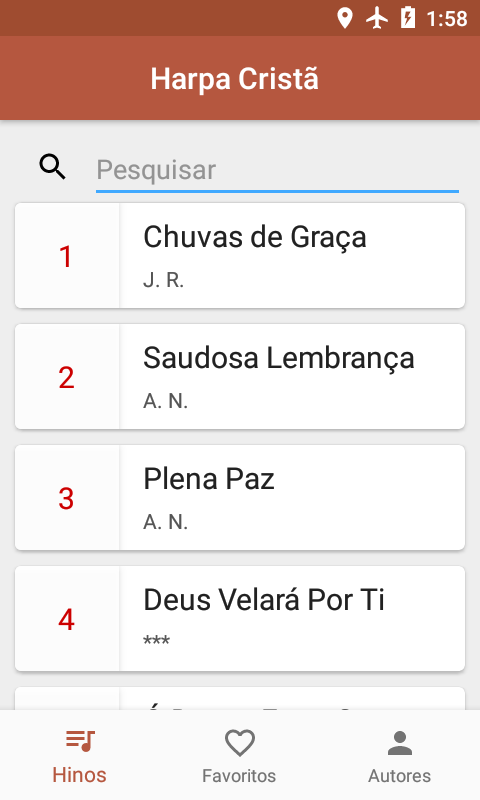Viewport: 480px width, 800px height.
Task: Tap the red hymn number 2
Action: (x=66, y=378)
